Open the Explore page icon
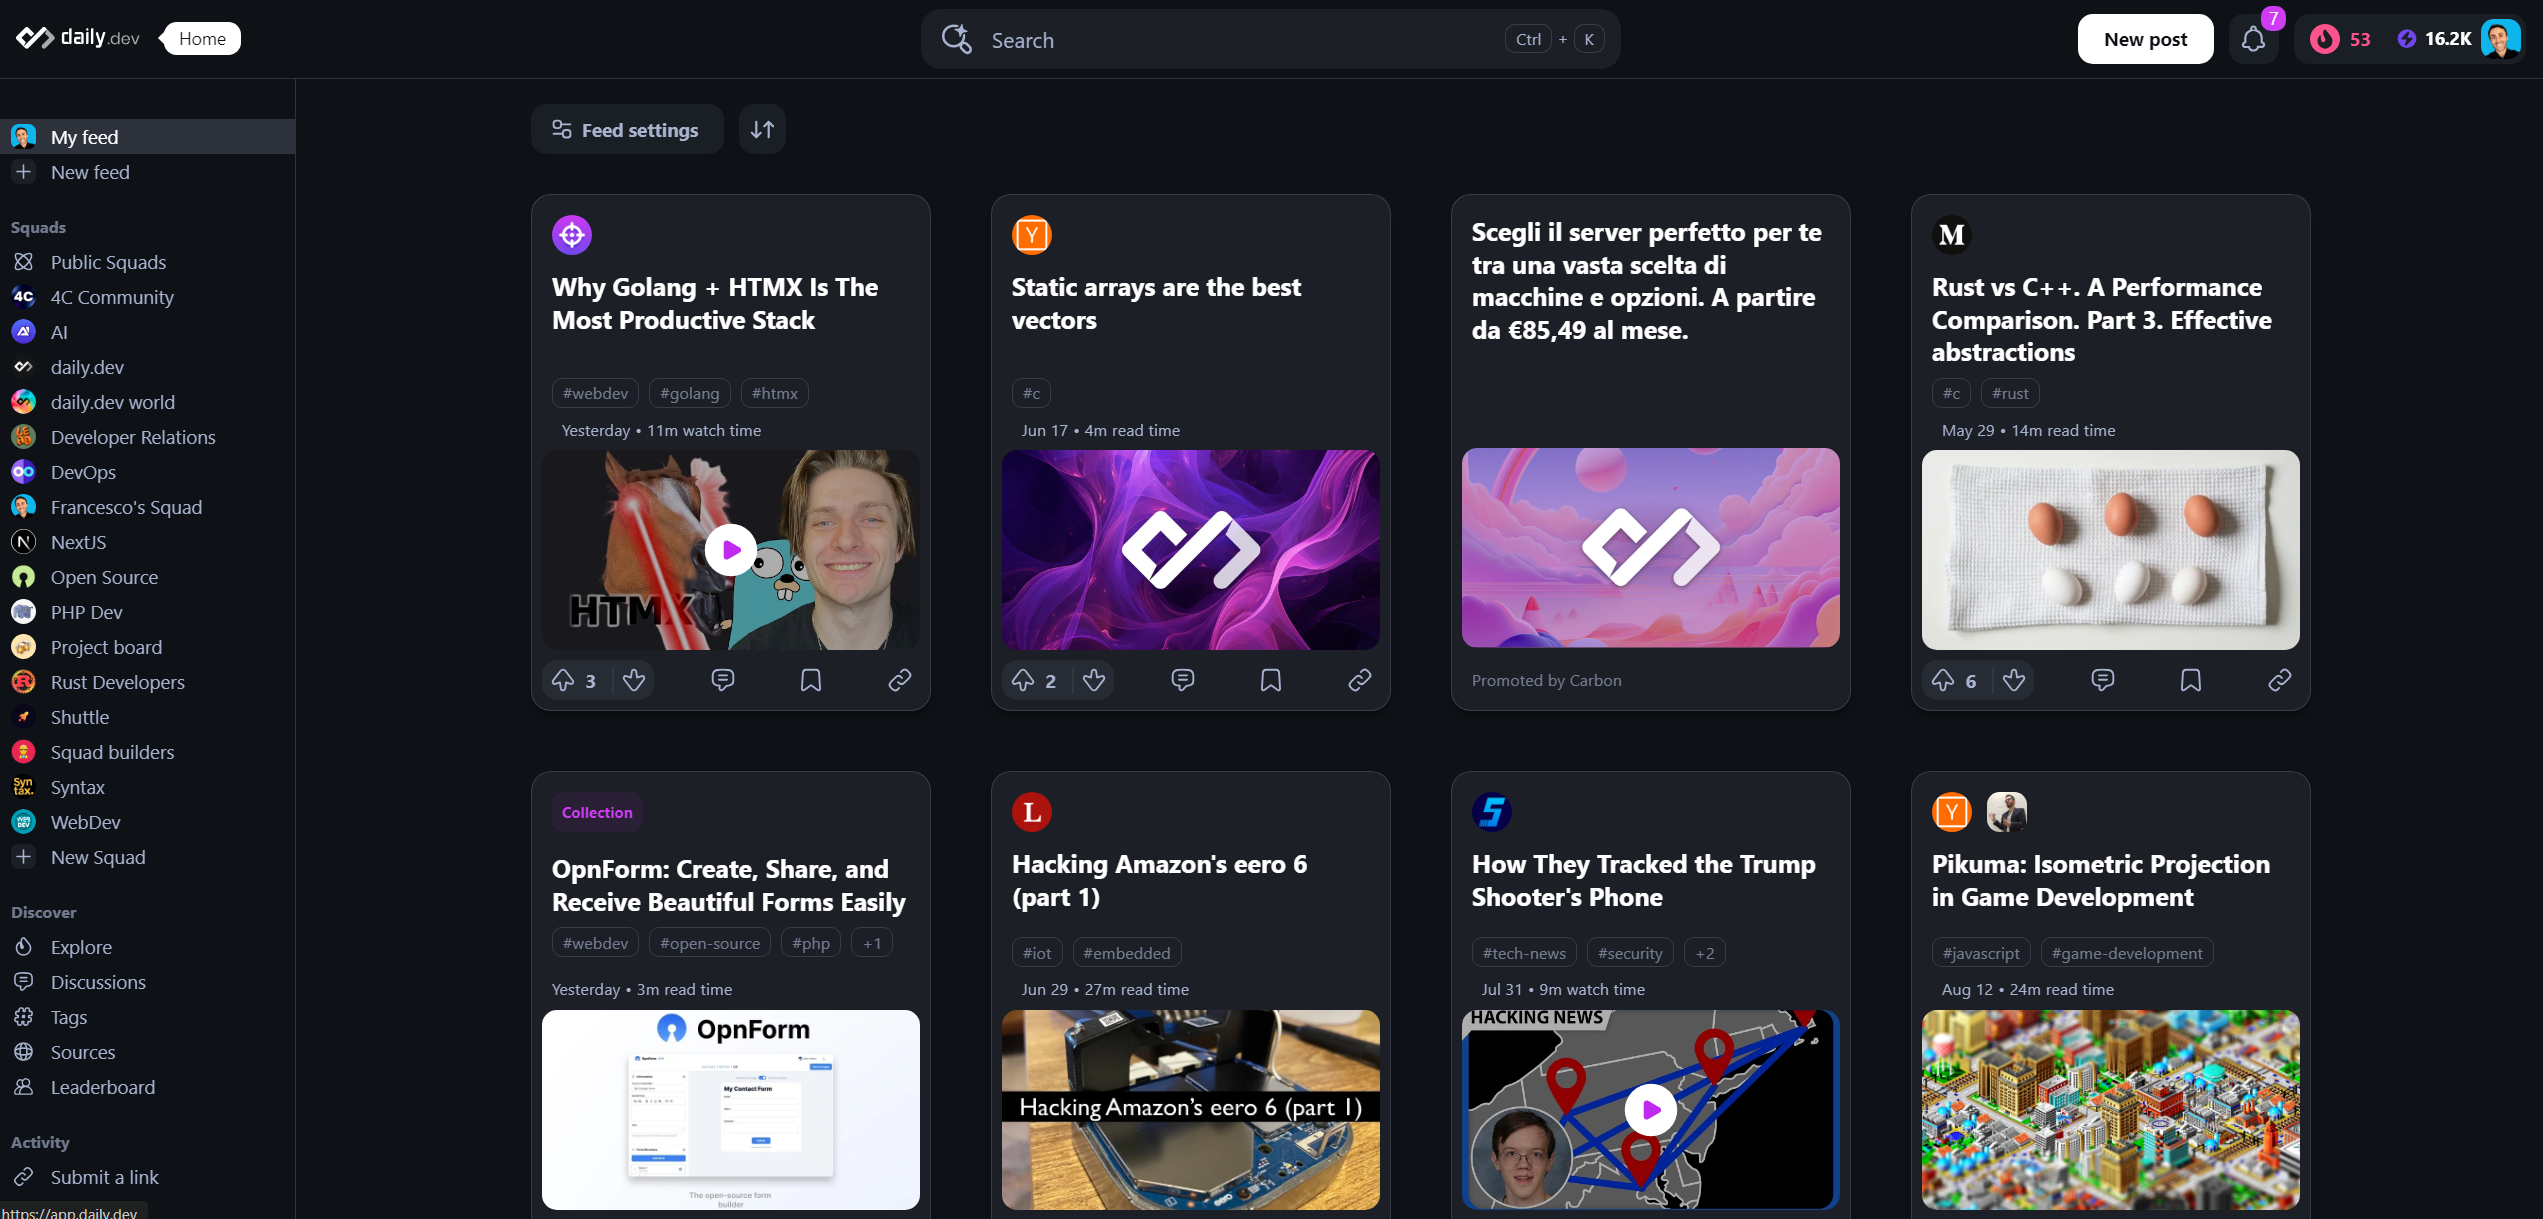The height and width of the screenshot is (1219, 2543). [x=23, y=947]
